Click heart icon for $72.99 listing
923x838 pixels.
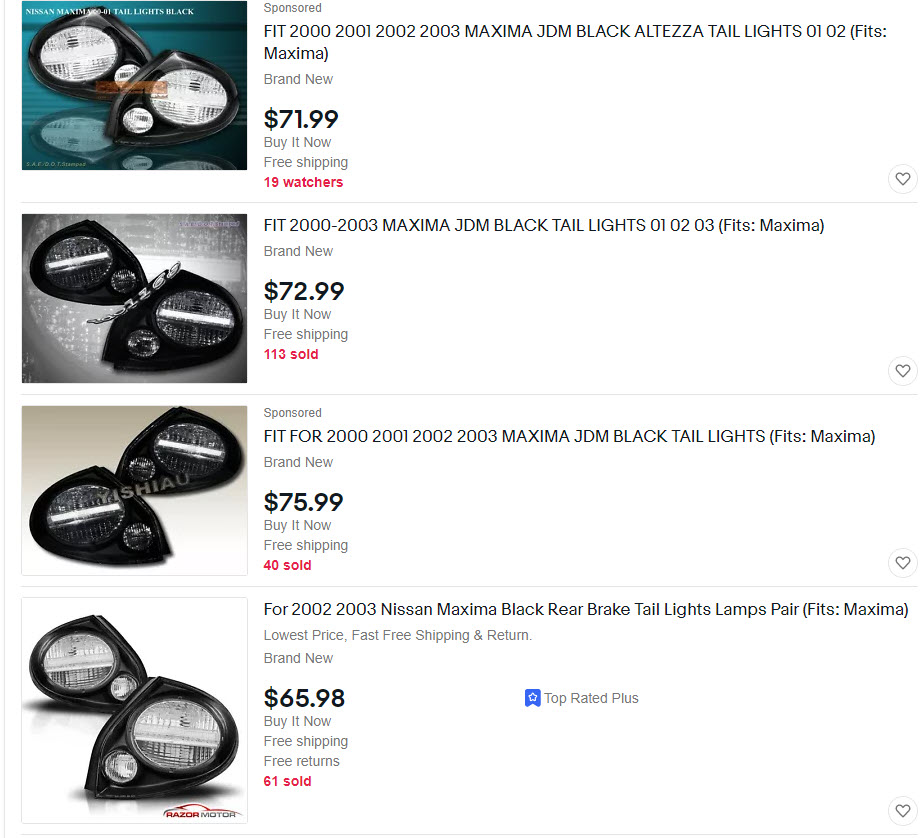(902, 371)
